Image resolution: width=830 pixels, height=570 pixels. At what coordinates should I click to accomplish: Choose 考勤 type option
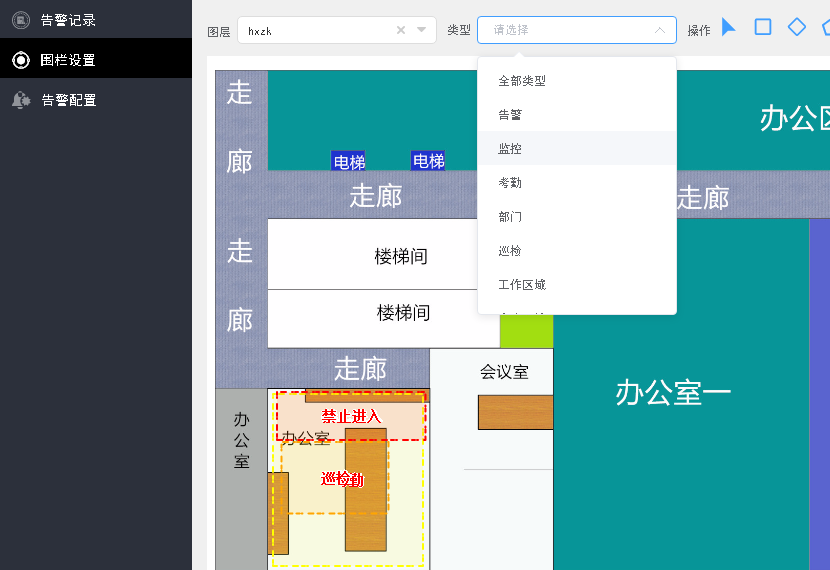pyautogui.click(x=577, y=183)
